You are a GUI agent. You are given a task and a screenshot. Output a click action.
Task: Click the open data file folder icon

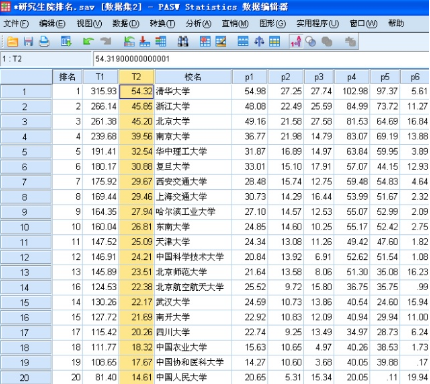point(12,42)
